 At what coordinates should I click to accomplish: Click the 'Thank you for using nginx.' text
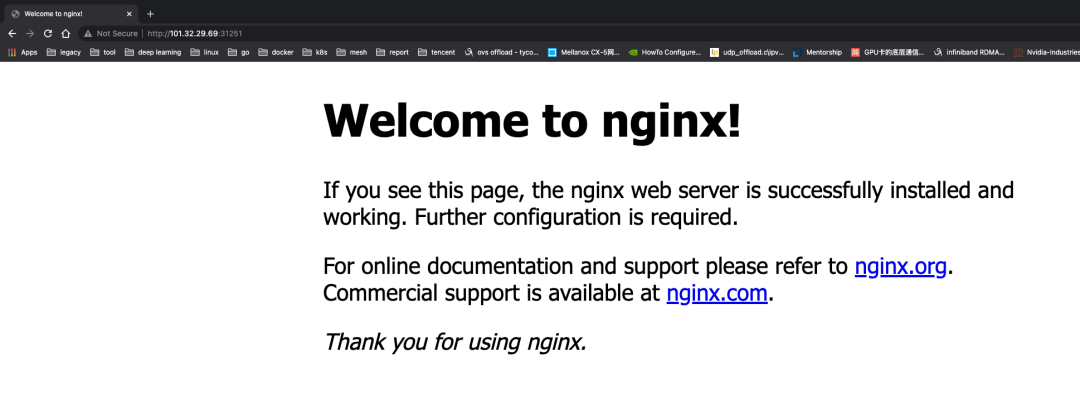(455, 342)
